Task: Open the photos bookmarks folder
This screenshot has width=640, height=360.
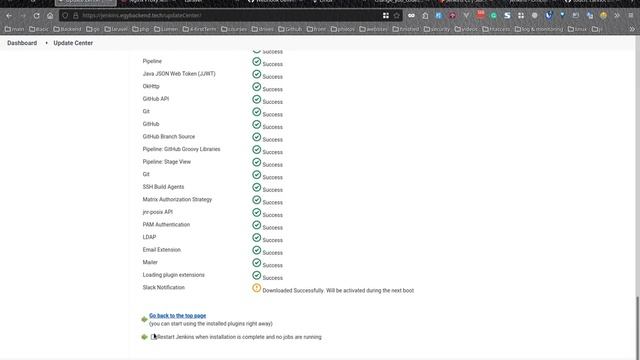Action: click(342, 29)
